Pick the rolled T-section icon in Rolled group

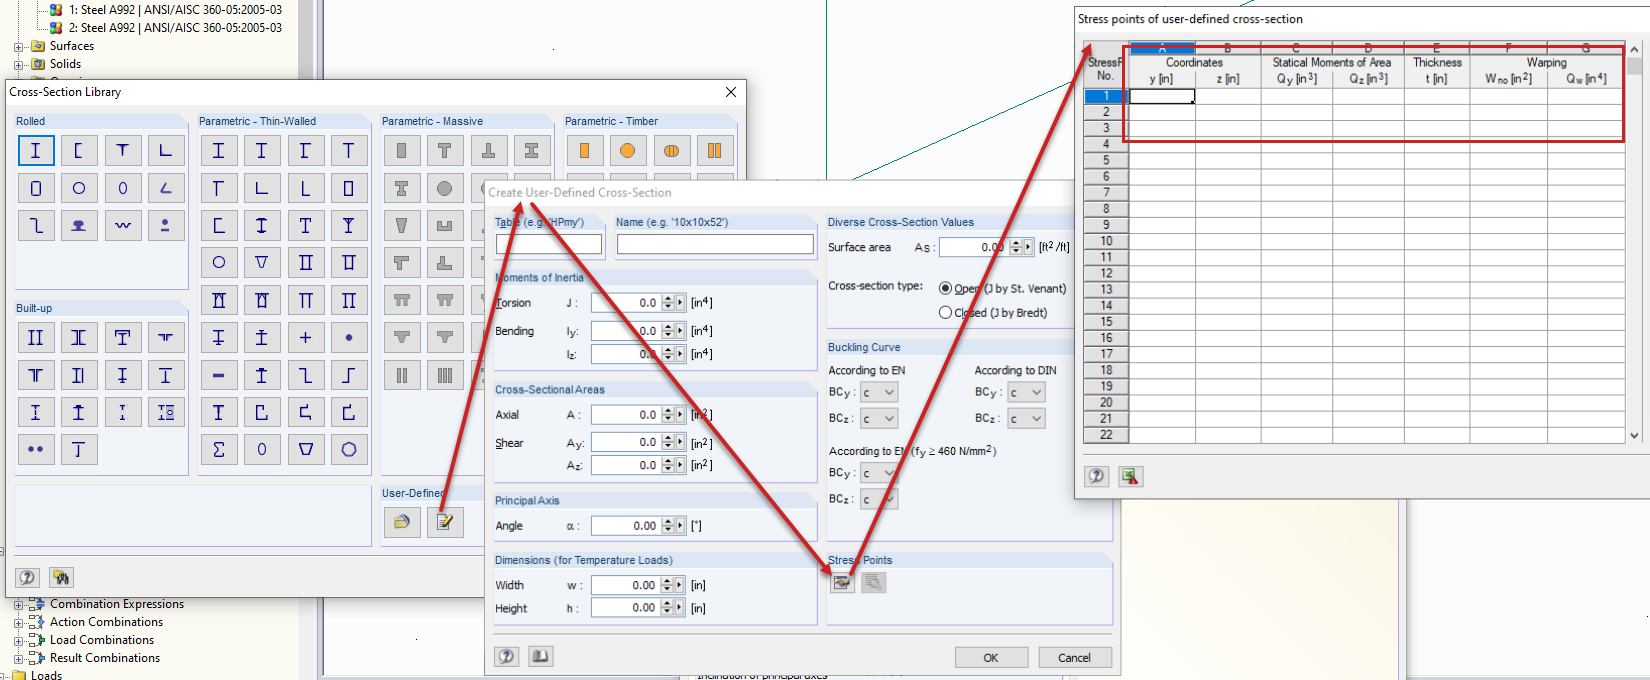[x=122, y=151]
